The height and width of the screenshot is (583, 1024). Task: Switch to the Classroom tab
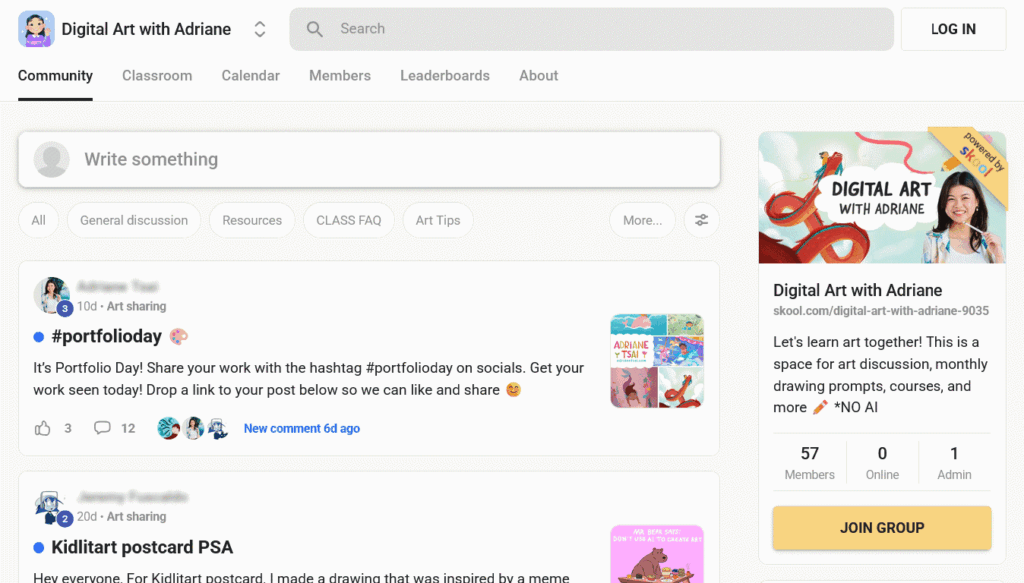coord(157,76)
